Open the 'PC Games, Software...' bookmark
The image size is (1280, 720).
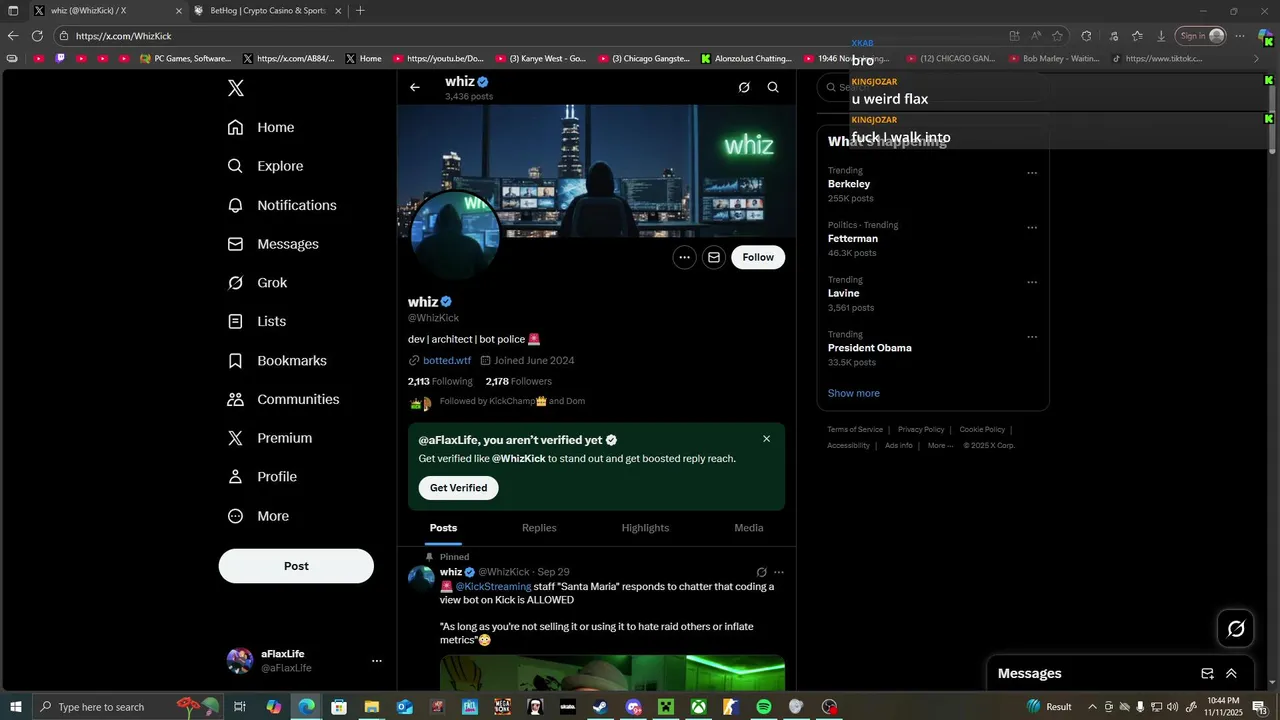coord(186,59)
